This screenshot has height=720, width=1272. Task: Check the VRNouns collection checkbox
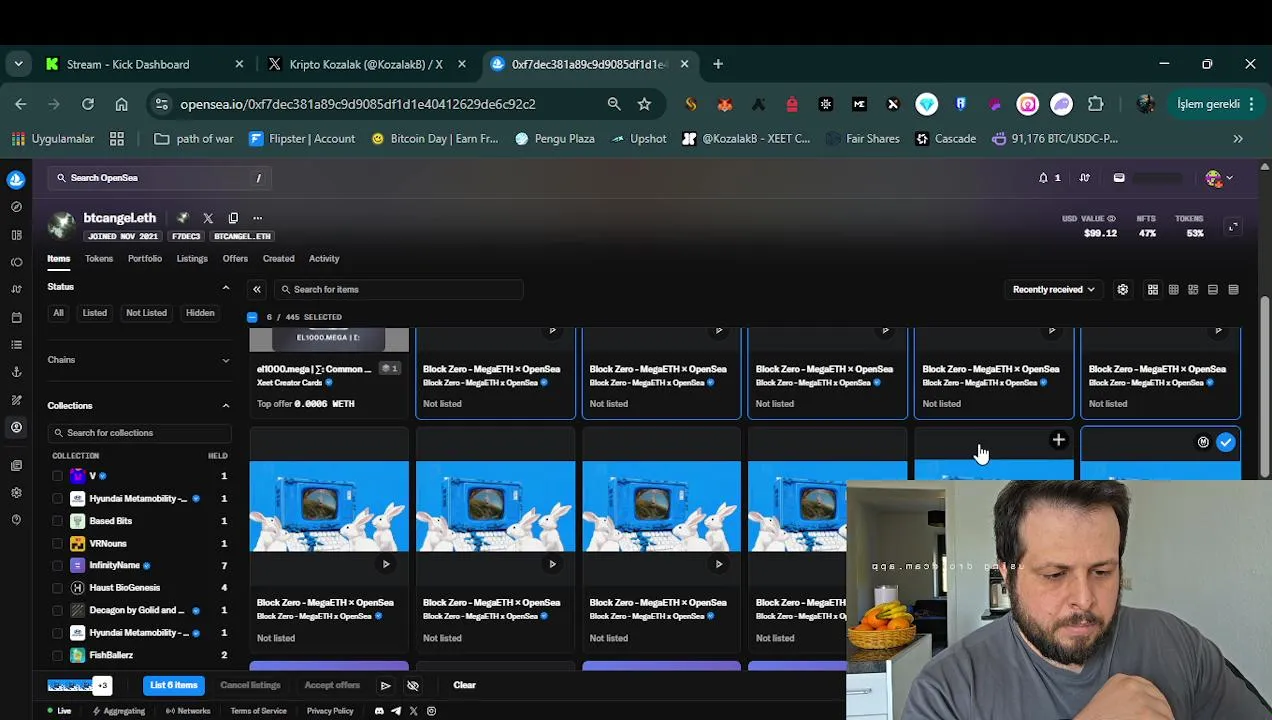(x=57, y=543)
